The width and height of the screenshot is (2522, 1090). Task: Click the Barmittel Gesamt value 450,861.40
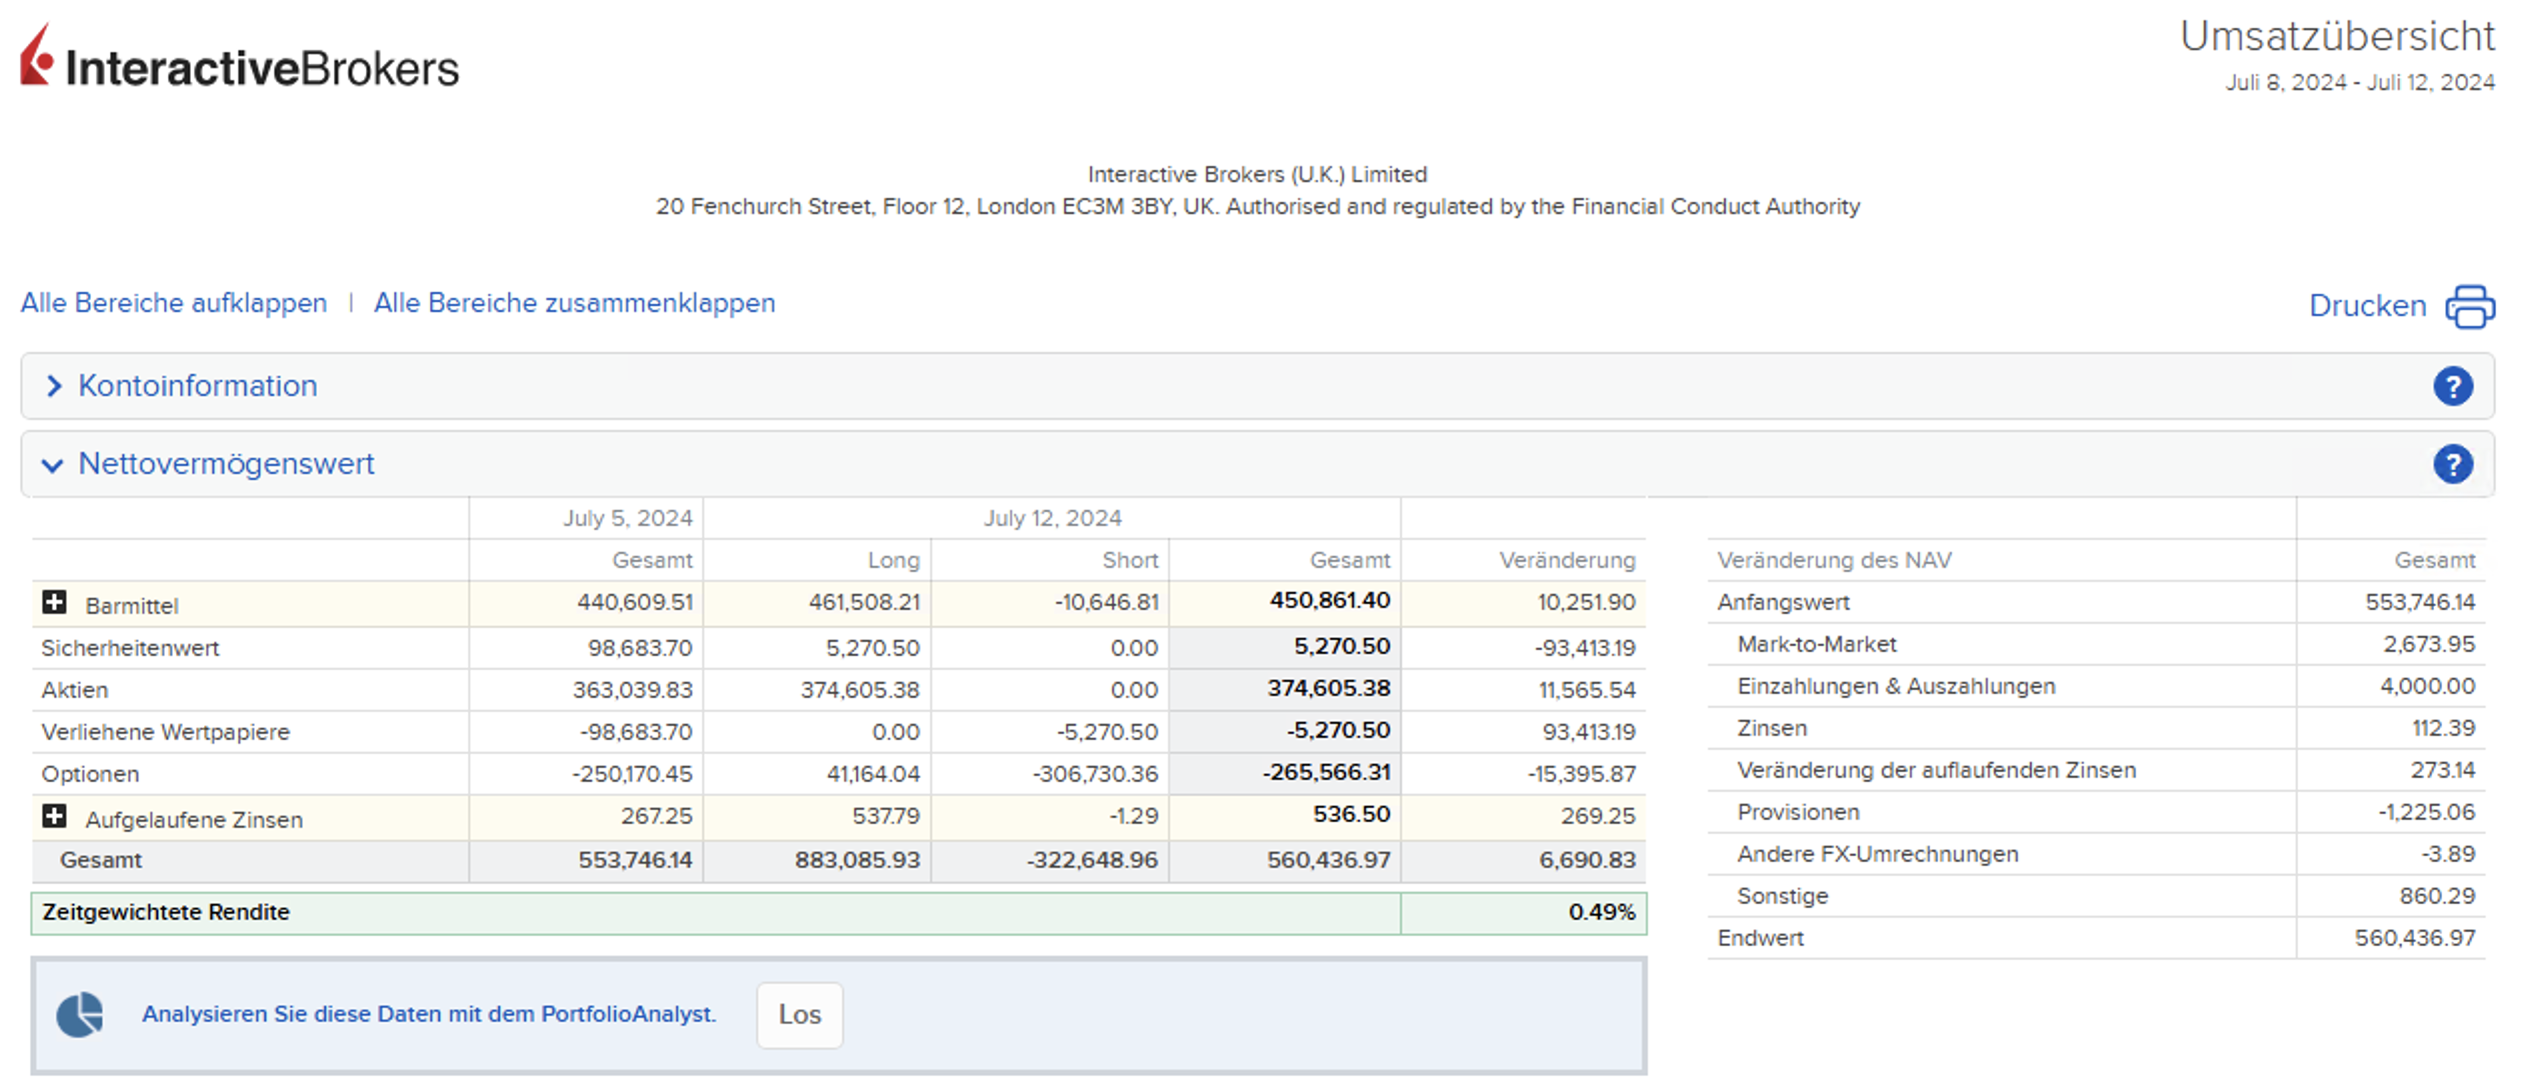pos(1329,600)
